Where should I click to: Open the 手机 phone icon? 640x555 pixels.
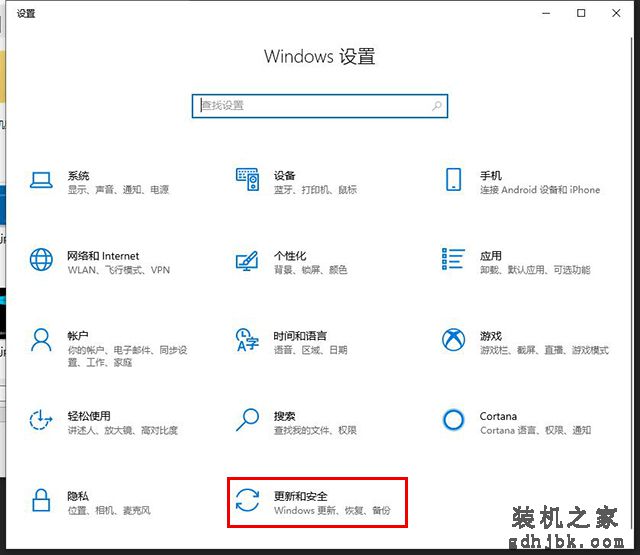click(453, 180)
